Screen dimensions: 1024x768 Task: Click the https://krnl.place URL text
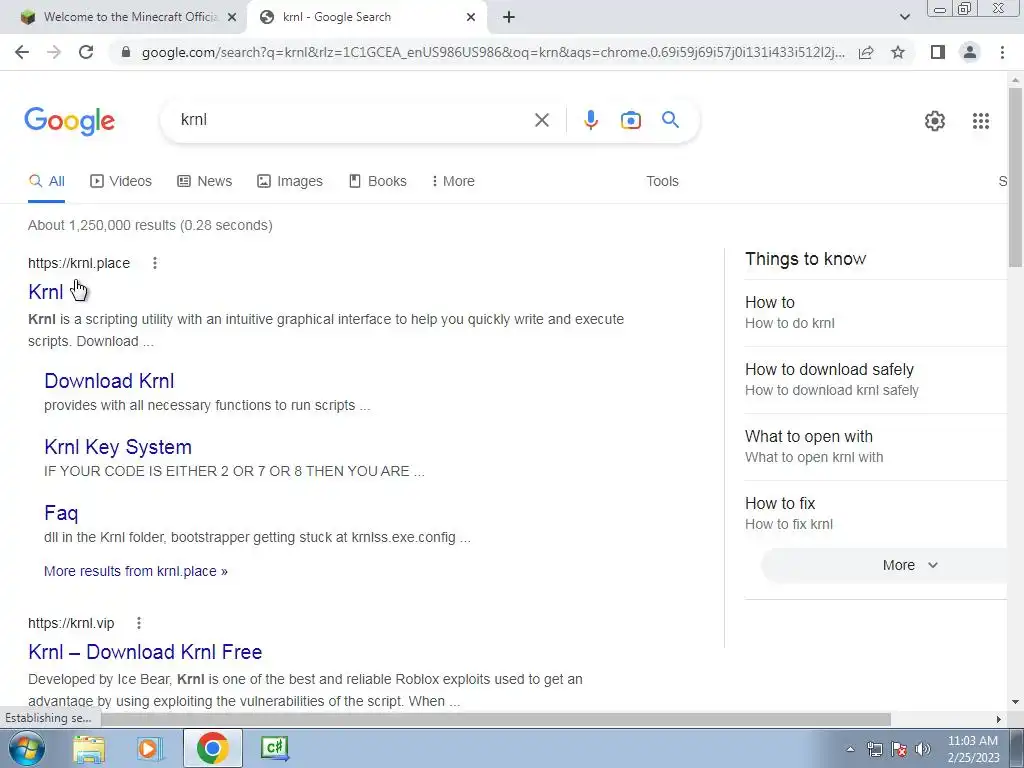[x=79, y=263]
